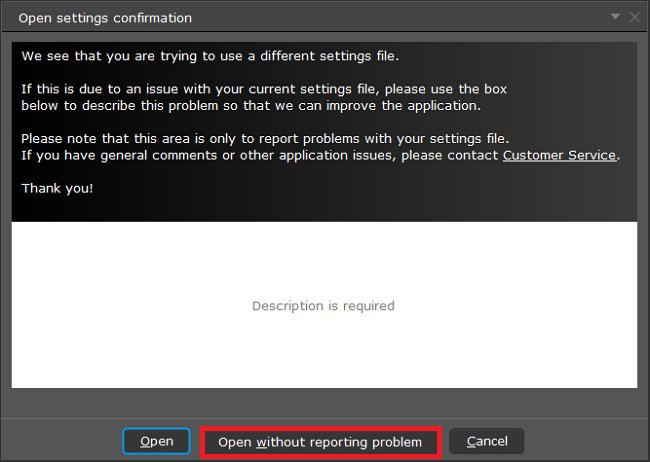Viewport: 650px width, 462px height.
Task: Click the 'Open settings confirmation' title text
Action: [x=105, y=18]
